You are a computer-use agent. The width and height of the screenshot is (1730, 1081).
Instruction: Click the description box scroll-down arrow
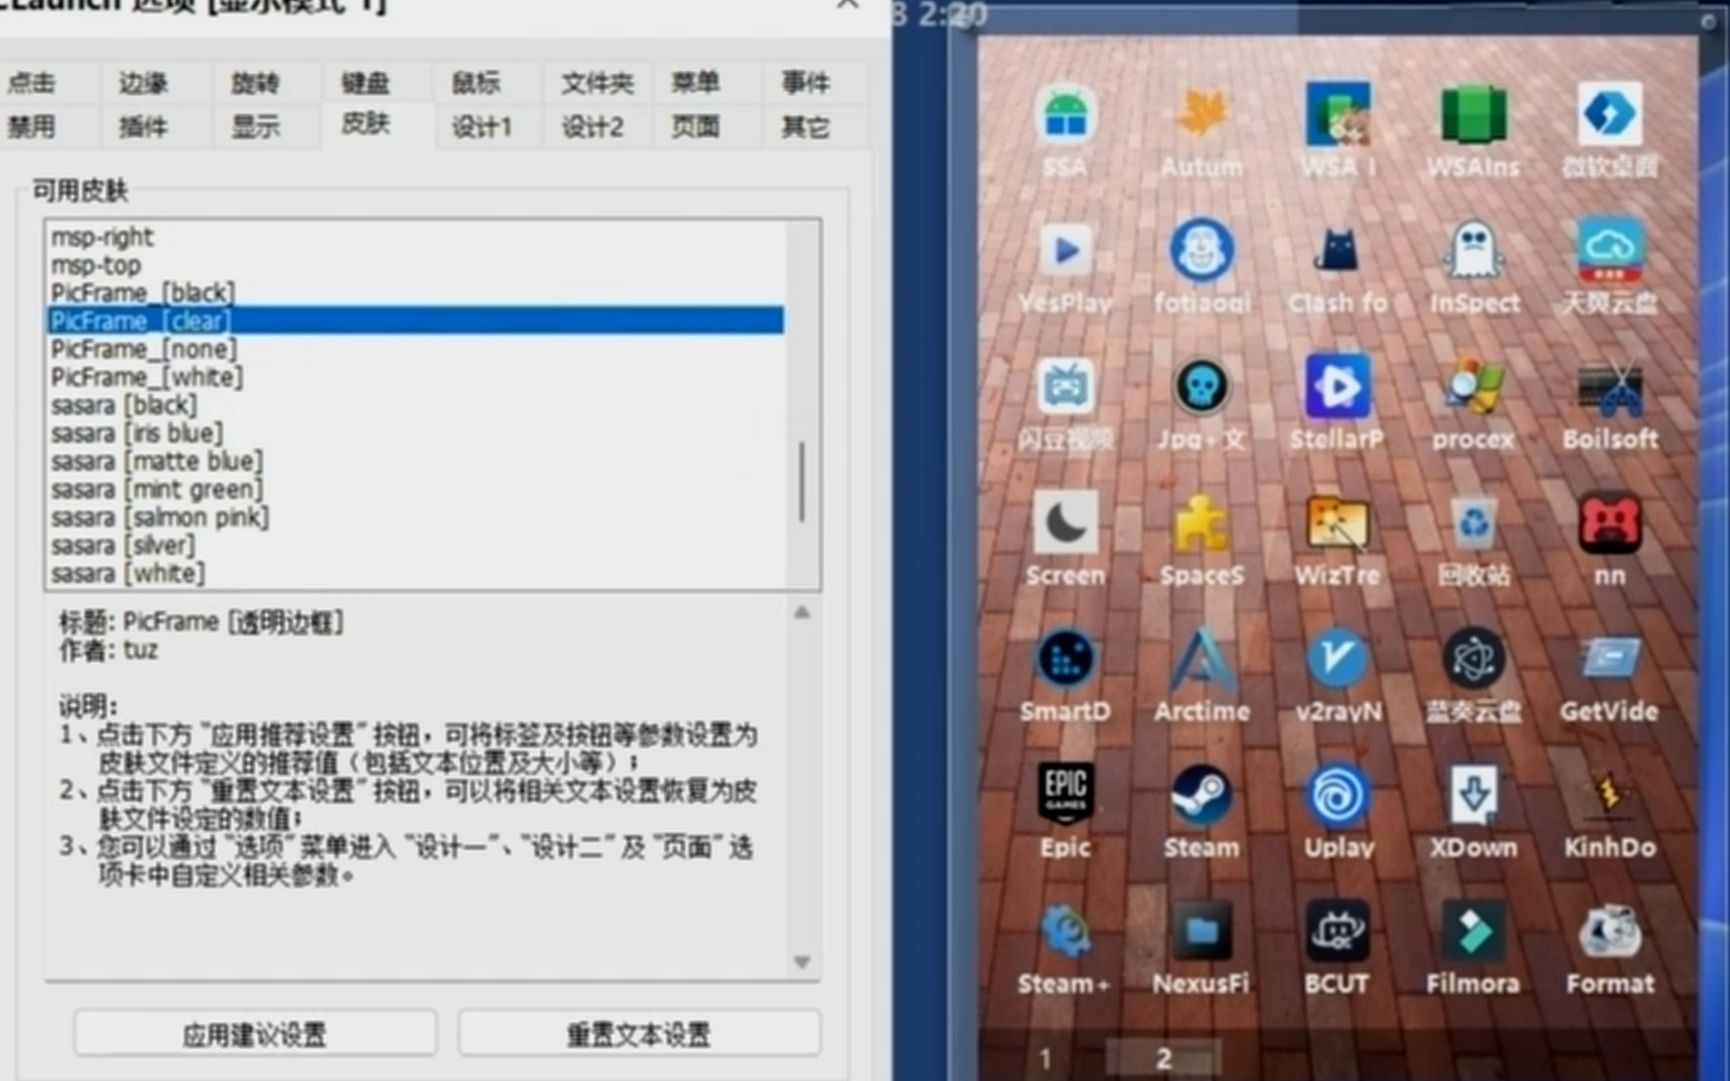[x=802, y=962]
